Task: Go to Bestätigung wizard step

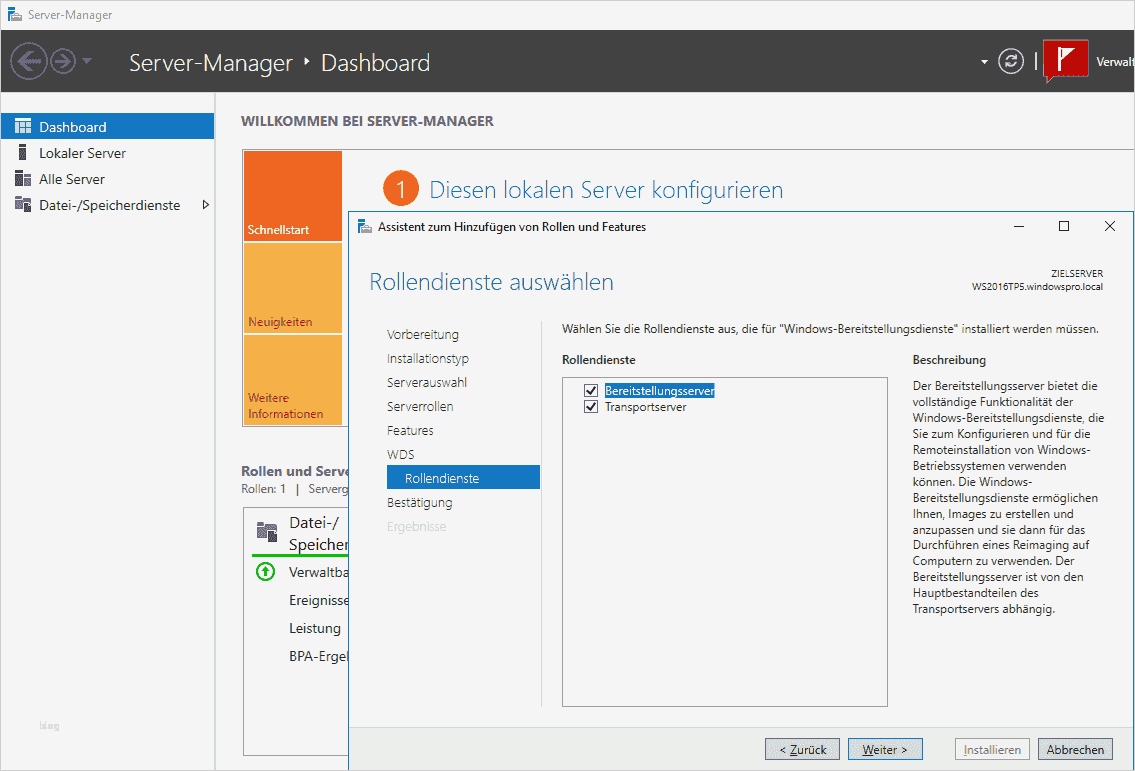Action: click(419, 502)
